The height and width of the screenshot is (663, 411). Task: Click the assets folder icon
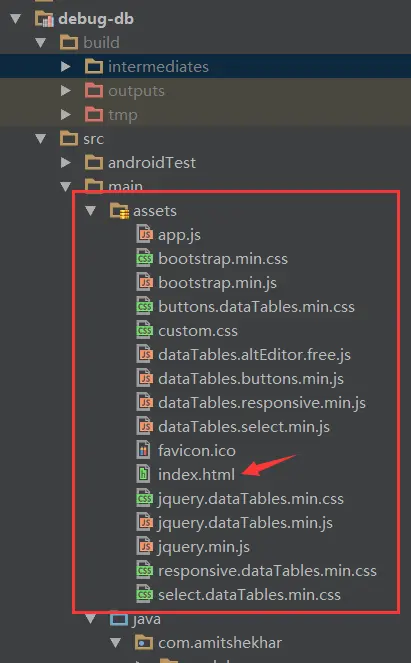(119, 211)
